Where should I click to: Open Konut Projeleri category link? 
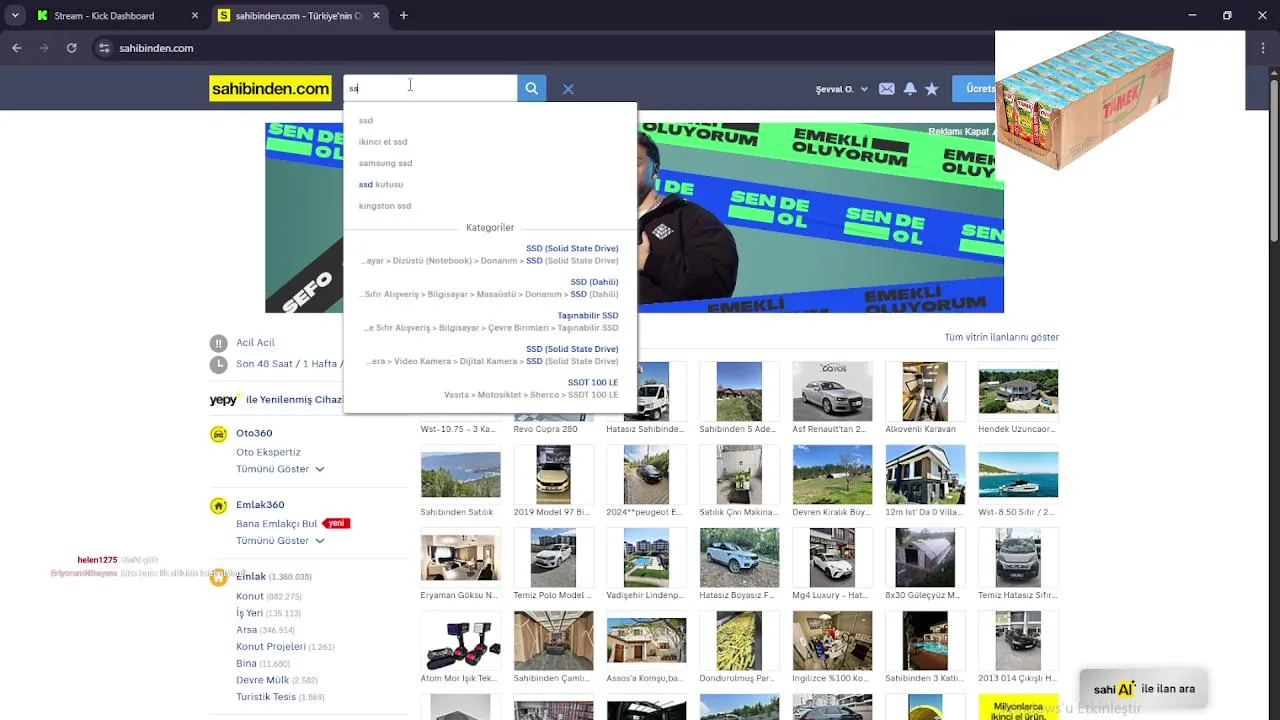click(271, 647)
